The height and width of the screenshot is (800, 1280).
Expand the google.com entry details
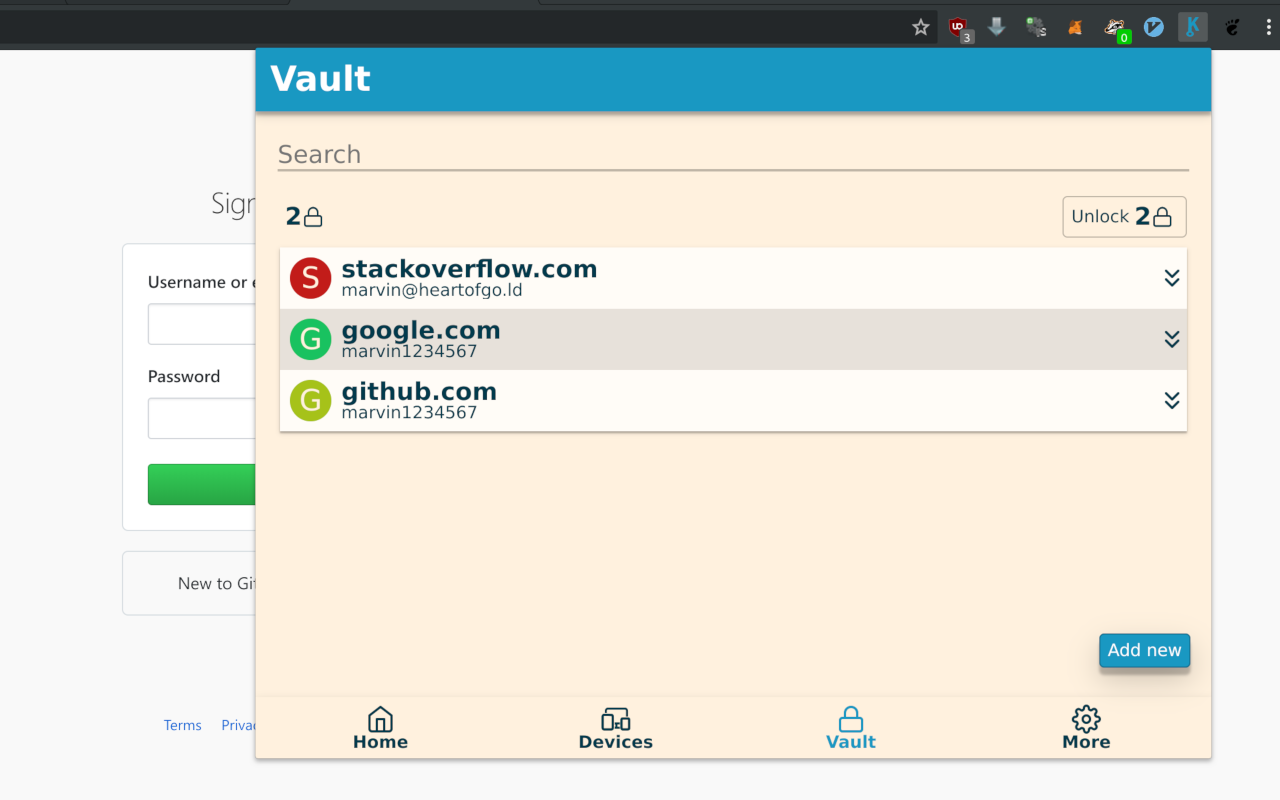[1171, 339]
